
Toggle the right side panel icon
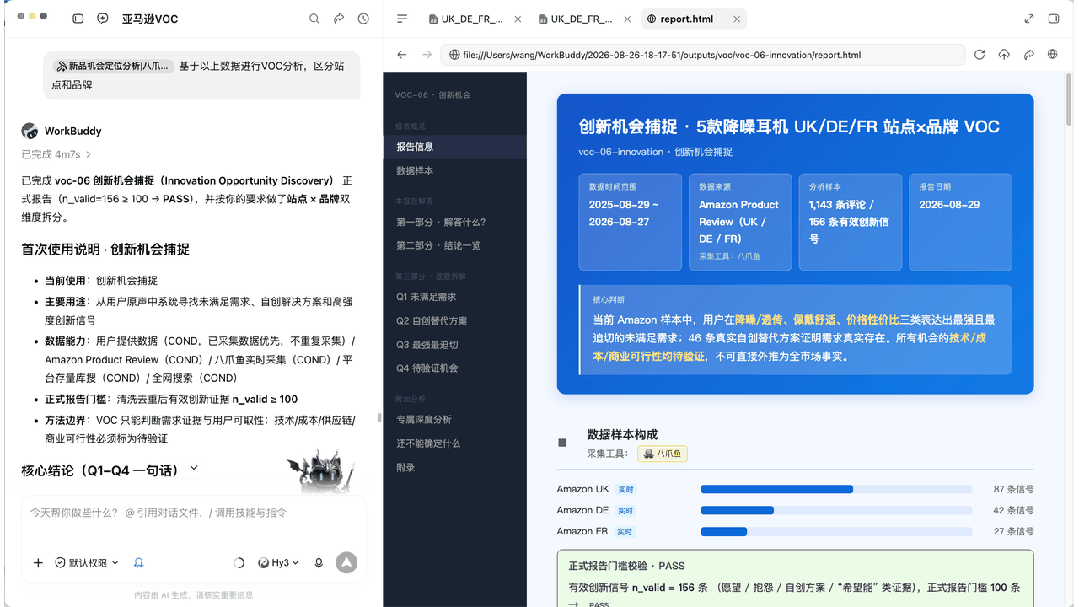tap(1054, 19)
